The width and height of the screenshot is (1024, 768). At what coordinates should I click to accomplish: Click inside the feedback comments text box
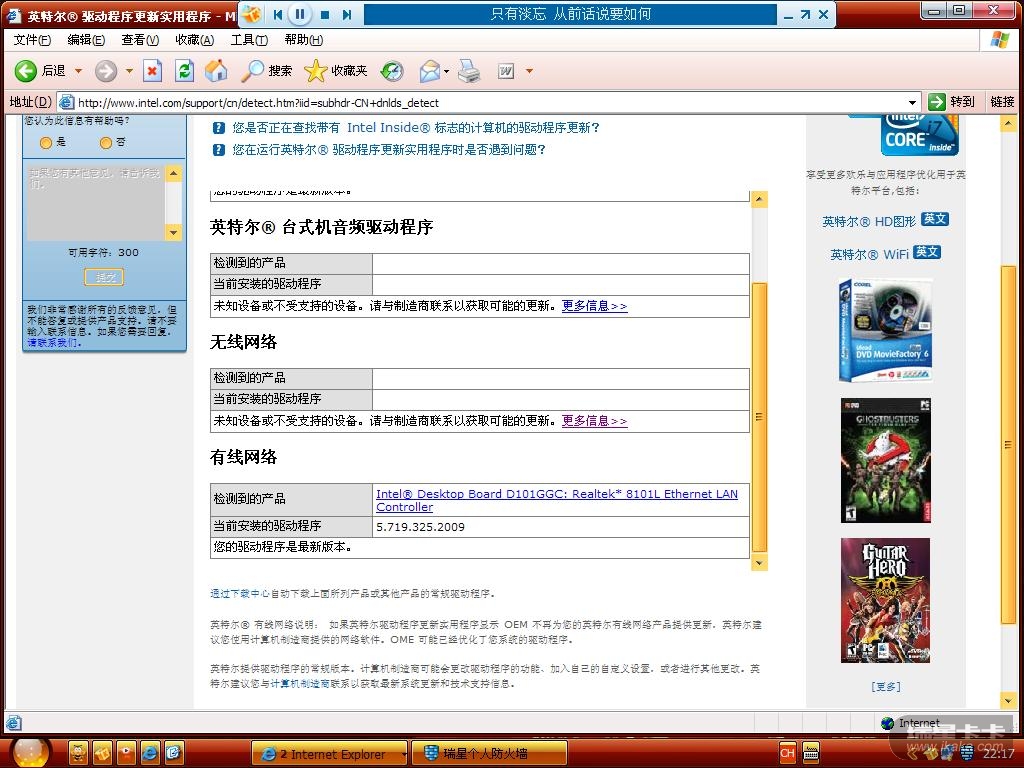95,200
